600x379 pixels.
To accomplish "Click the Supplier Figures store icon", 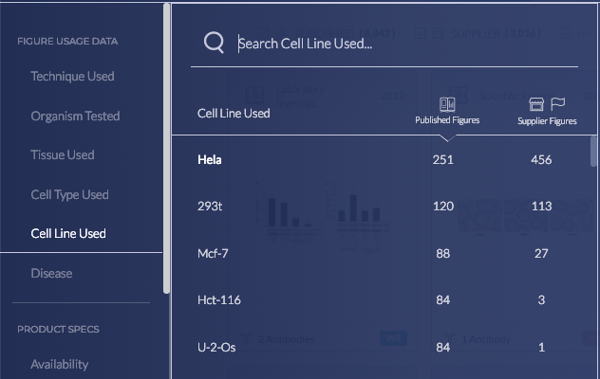I will tap(536, 104).
